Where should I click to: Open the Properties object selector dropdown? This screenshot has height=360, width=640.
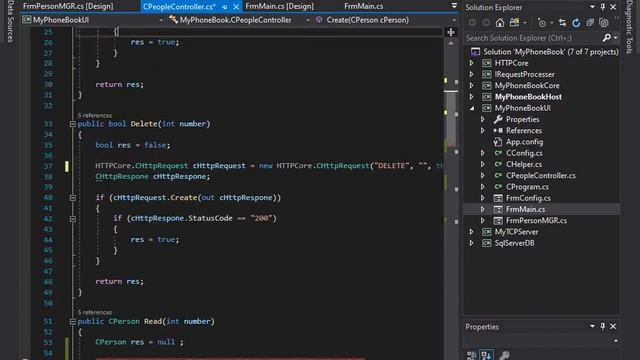tap(616, 341)
